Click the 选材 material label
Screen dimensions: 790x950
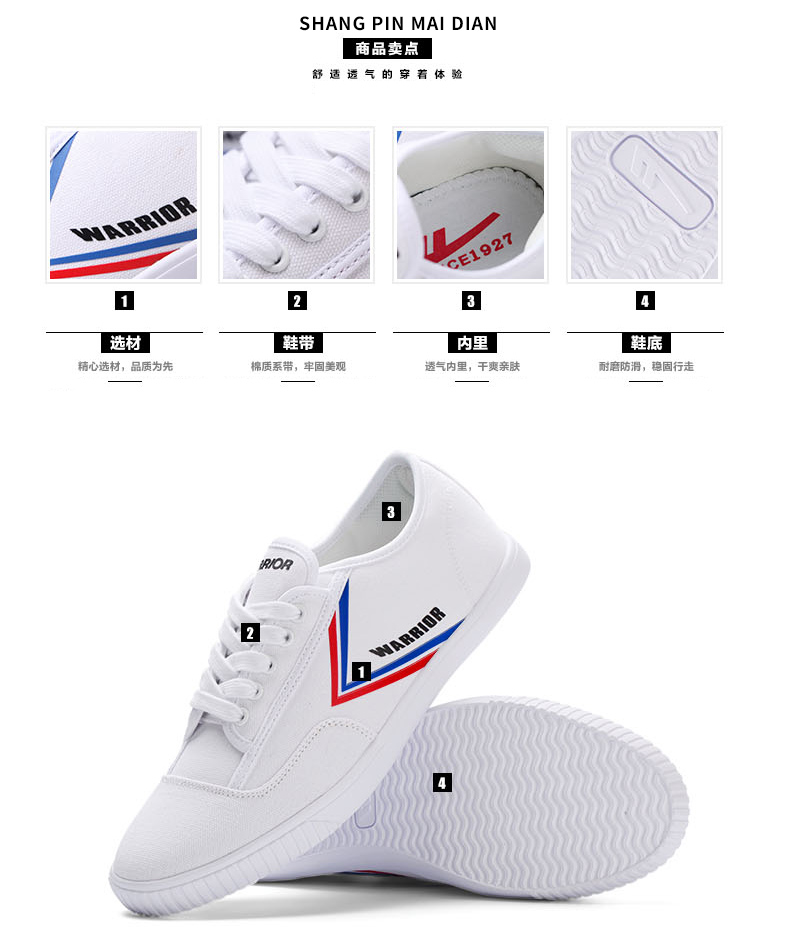[125, 343]
